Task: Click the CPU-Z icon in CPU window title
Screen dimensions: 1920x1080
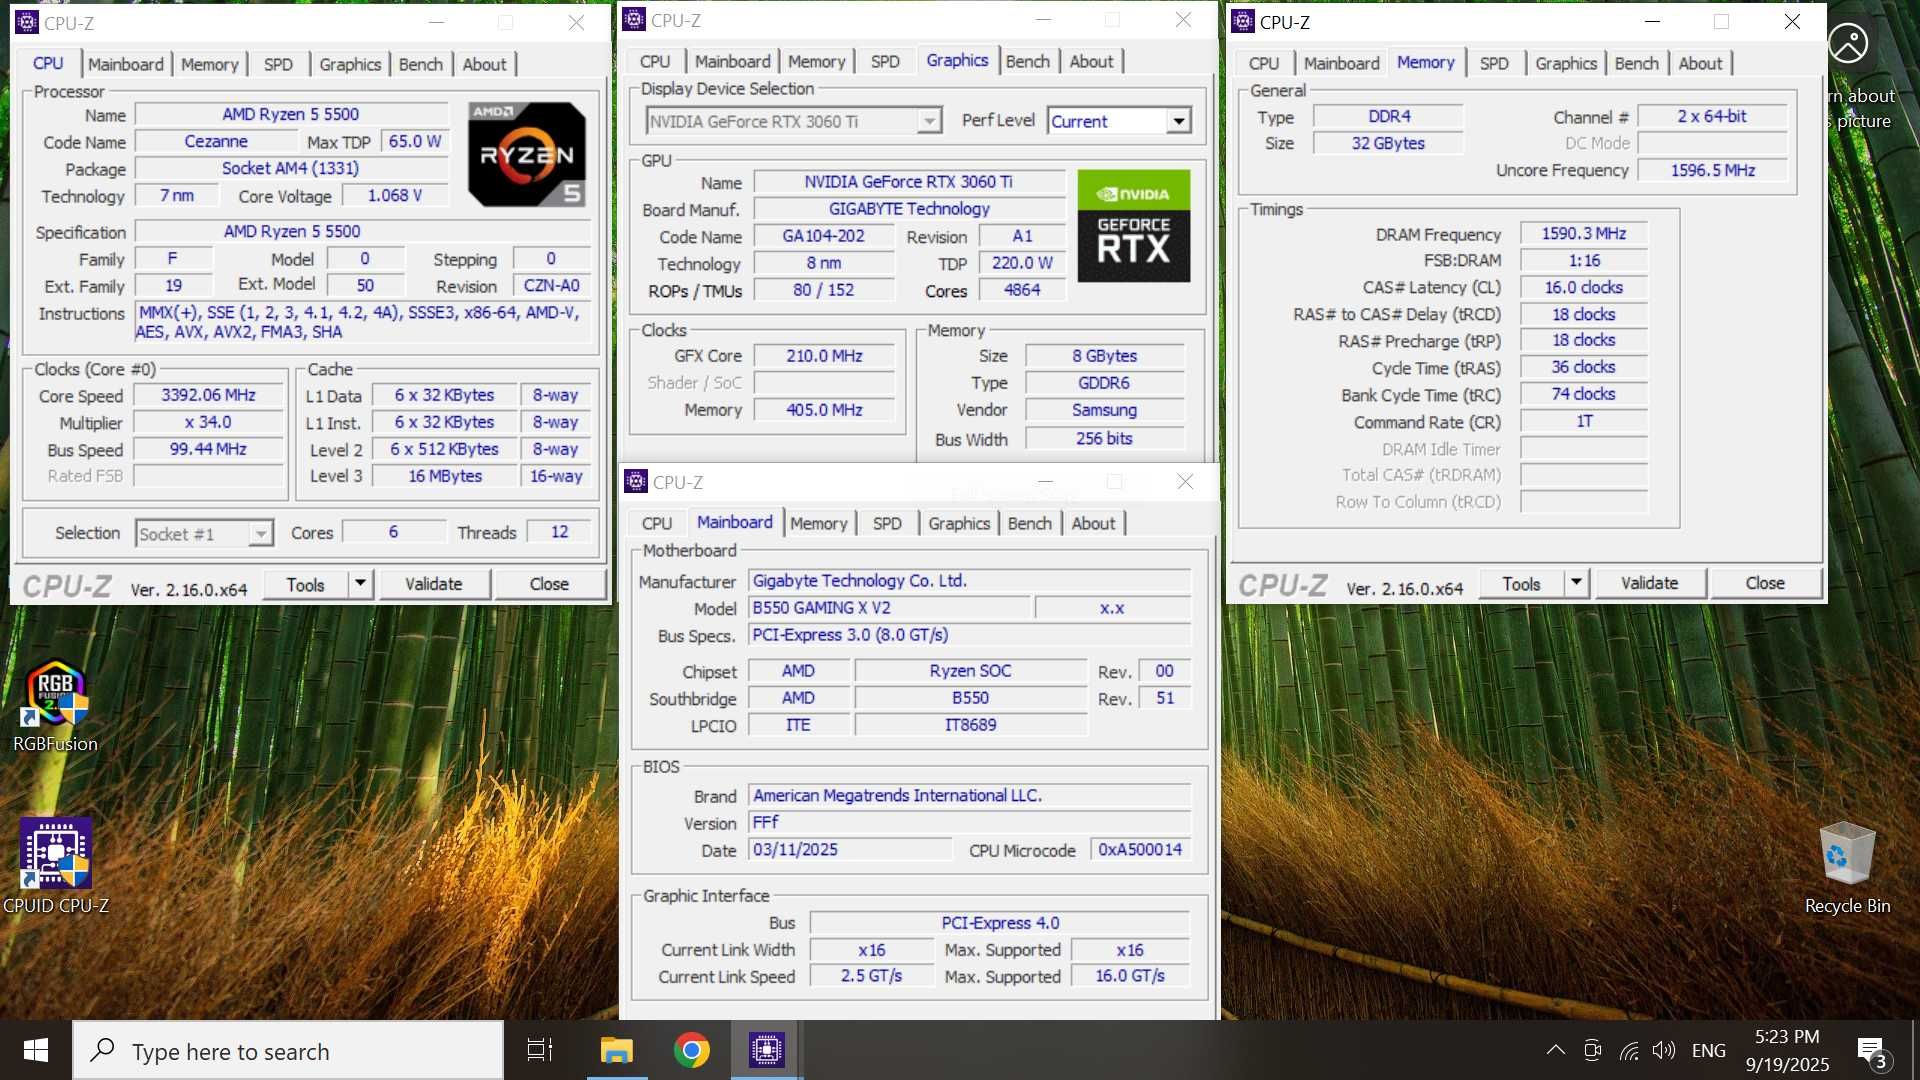Action: click(27, 22)
